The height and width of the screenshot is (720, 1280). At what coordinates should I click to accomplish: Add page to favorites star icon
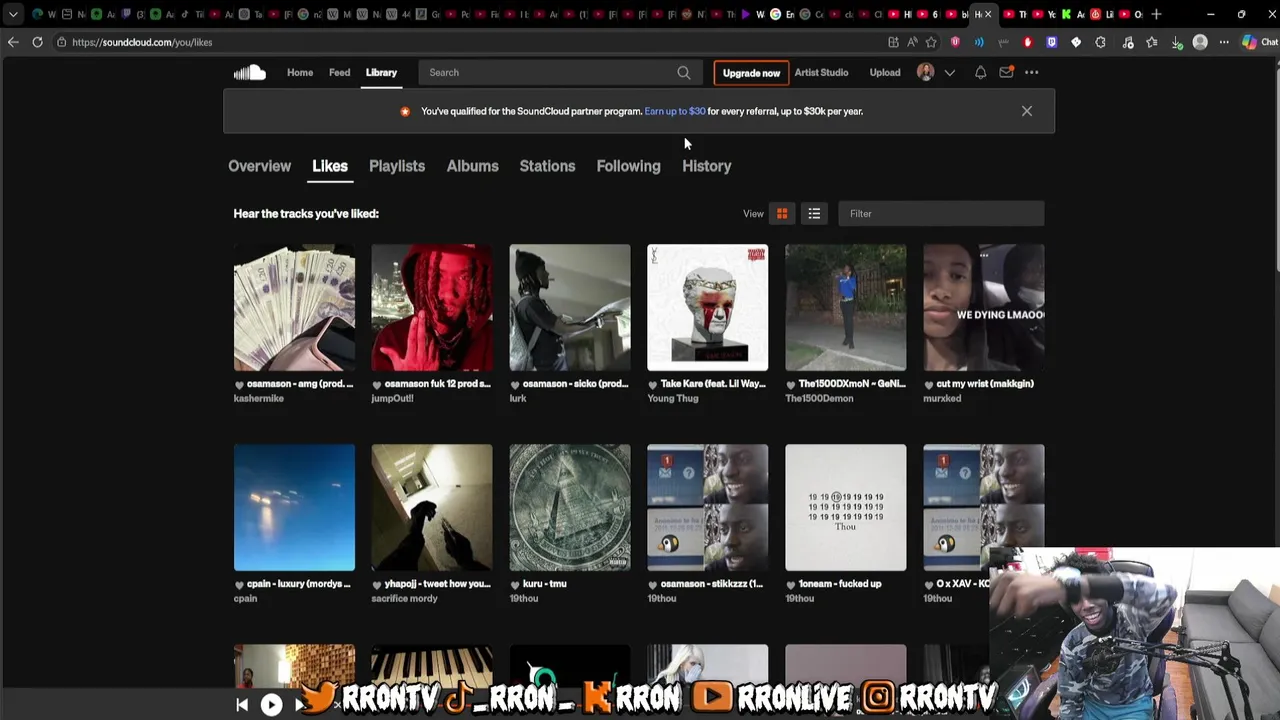[931, 42]
